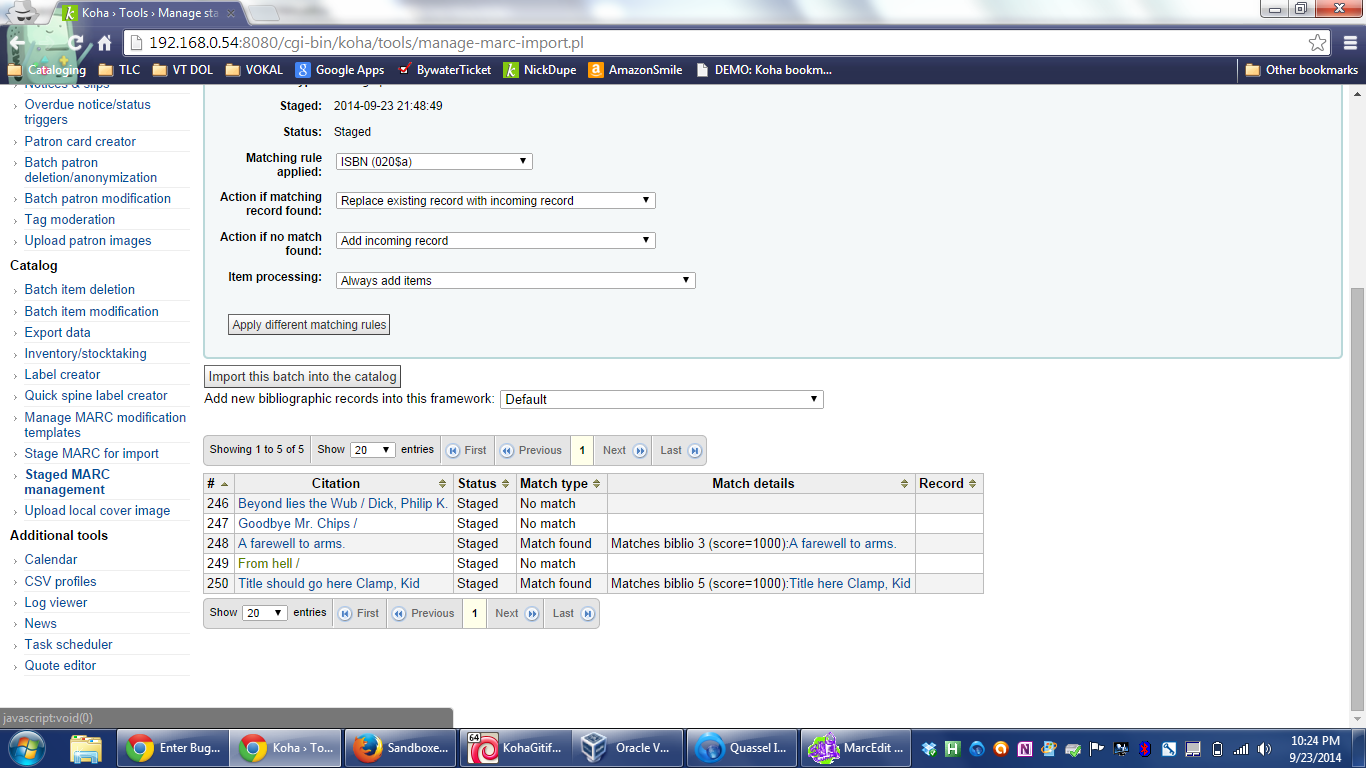1366x768 pixels.
Task: Open Batch item modification in sidebar
Action: (x=91, y=312)
